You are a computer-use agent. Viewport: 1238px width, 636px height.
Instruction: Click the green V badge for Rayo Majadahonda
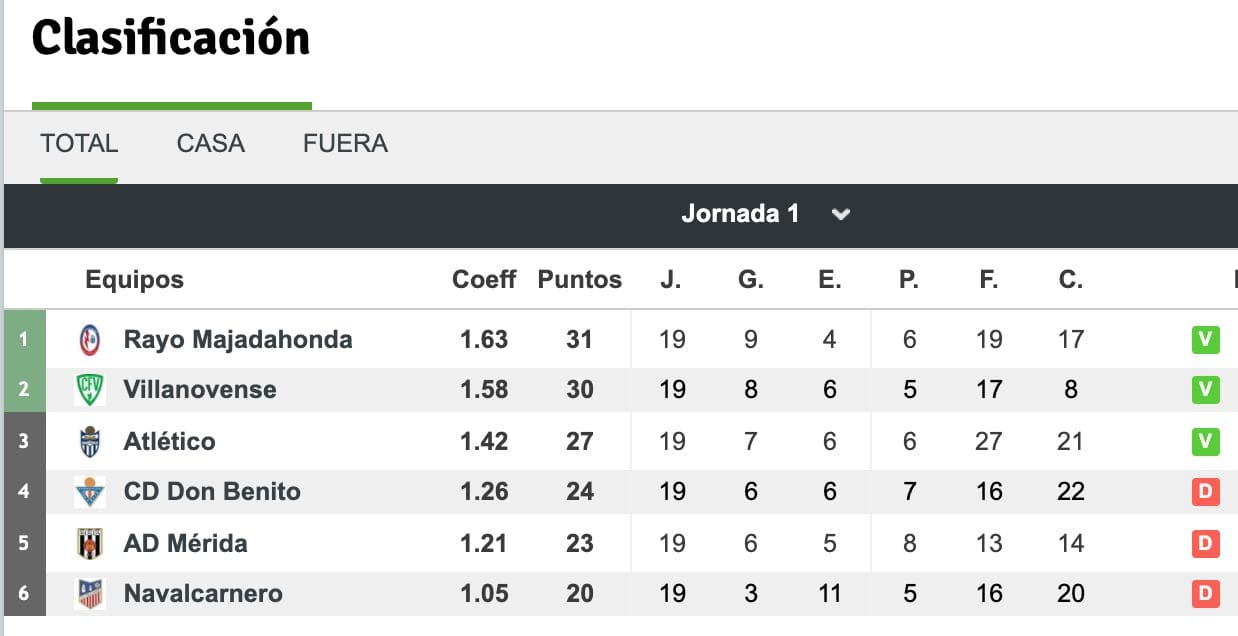click(1205, 340)
